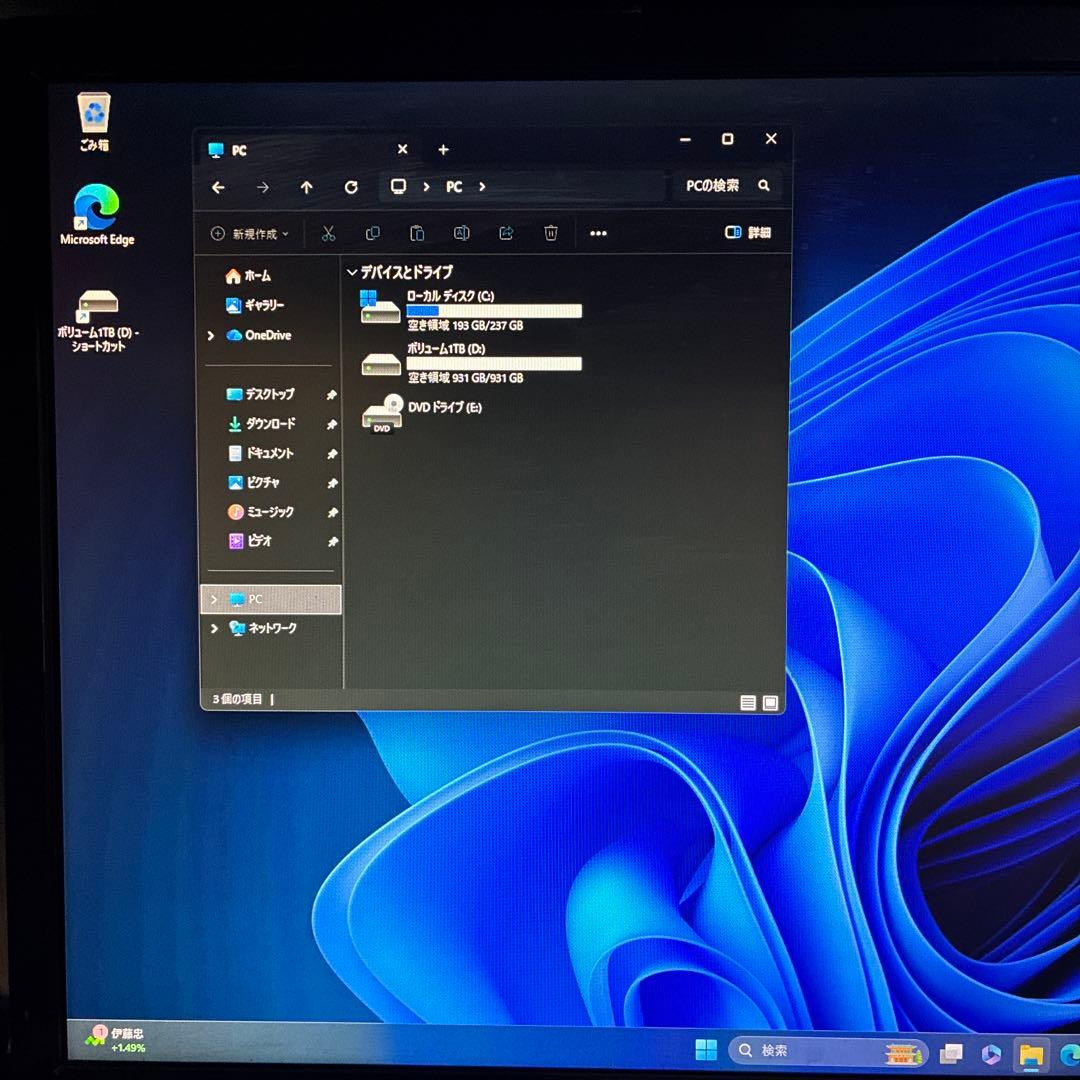Open the See more ellipsis icon
1080x1080 pixels.
click(x=598, y=233)
